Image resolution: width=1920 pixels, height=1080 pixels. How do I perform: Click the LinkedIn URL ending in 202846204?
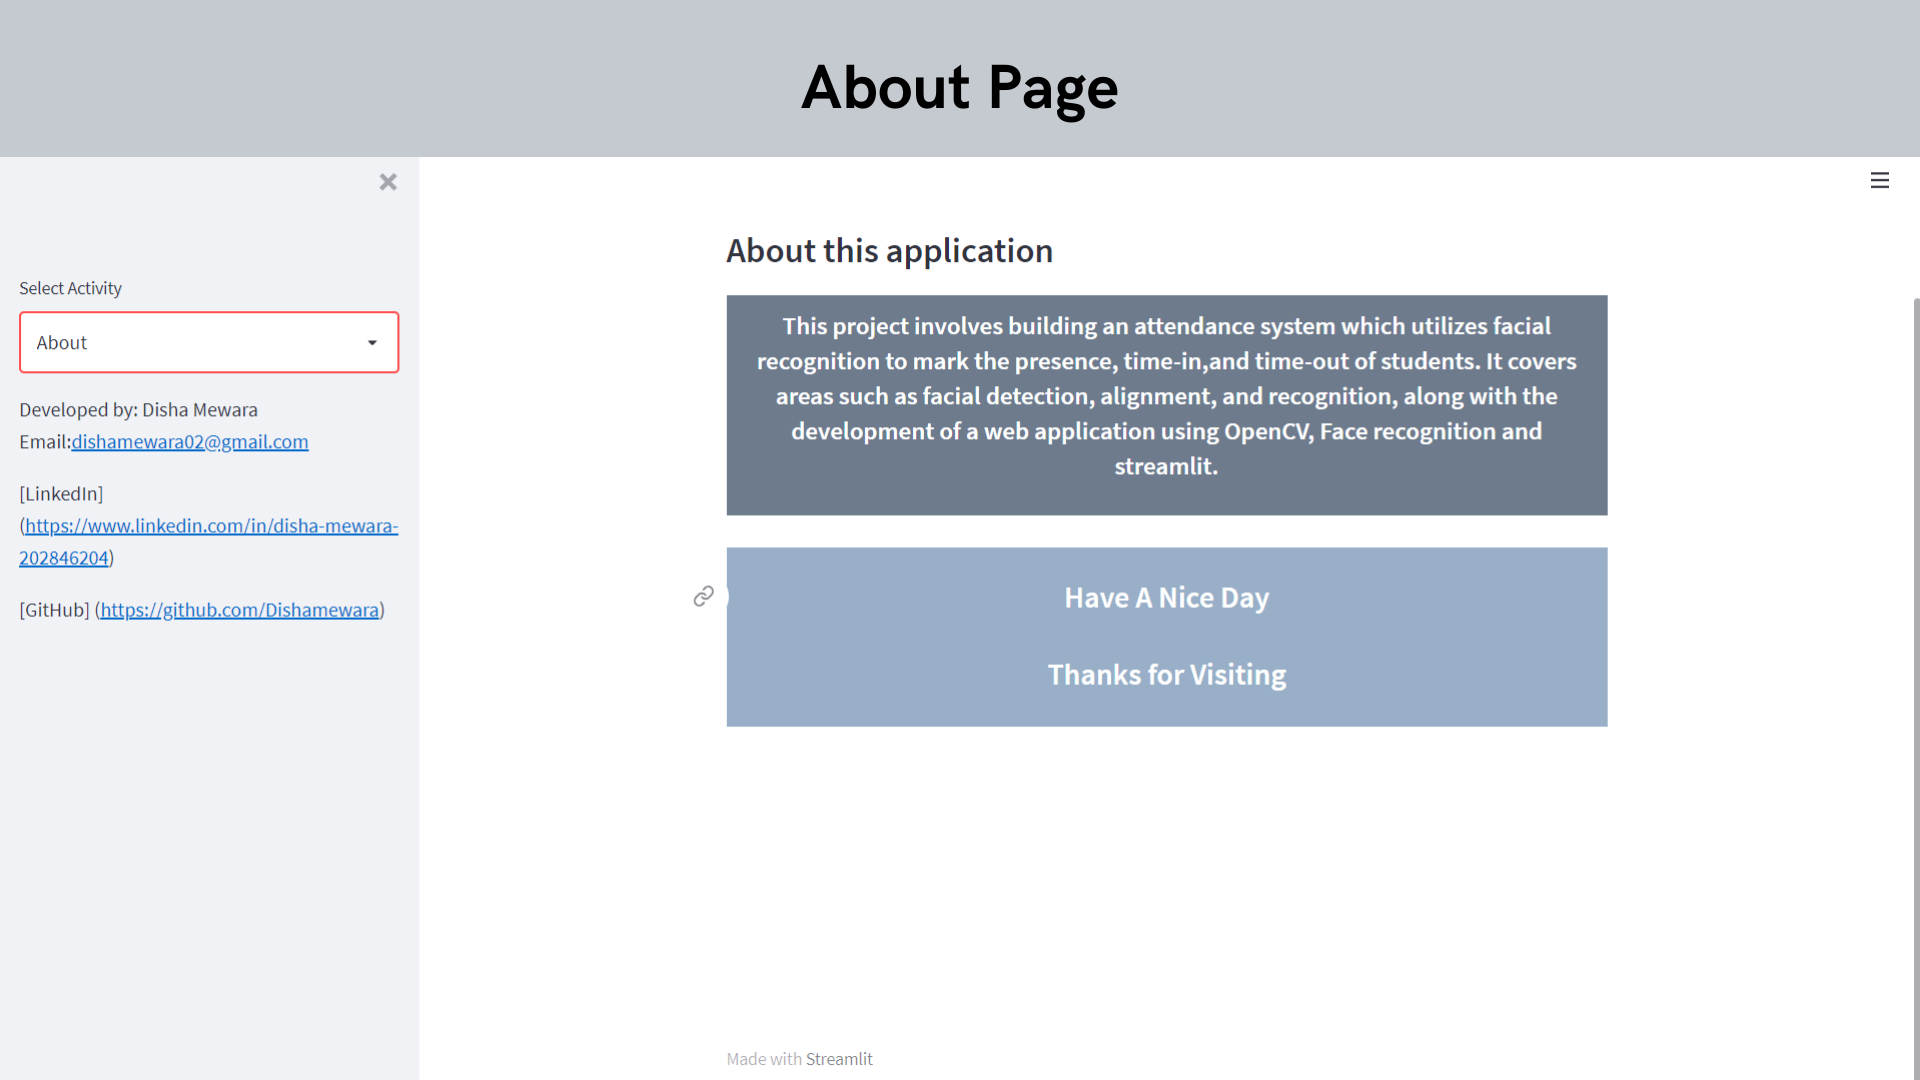63,557
